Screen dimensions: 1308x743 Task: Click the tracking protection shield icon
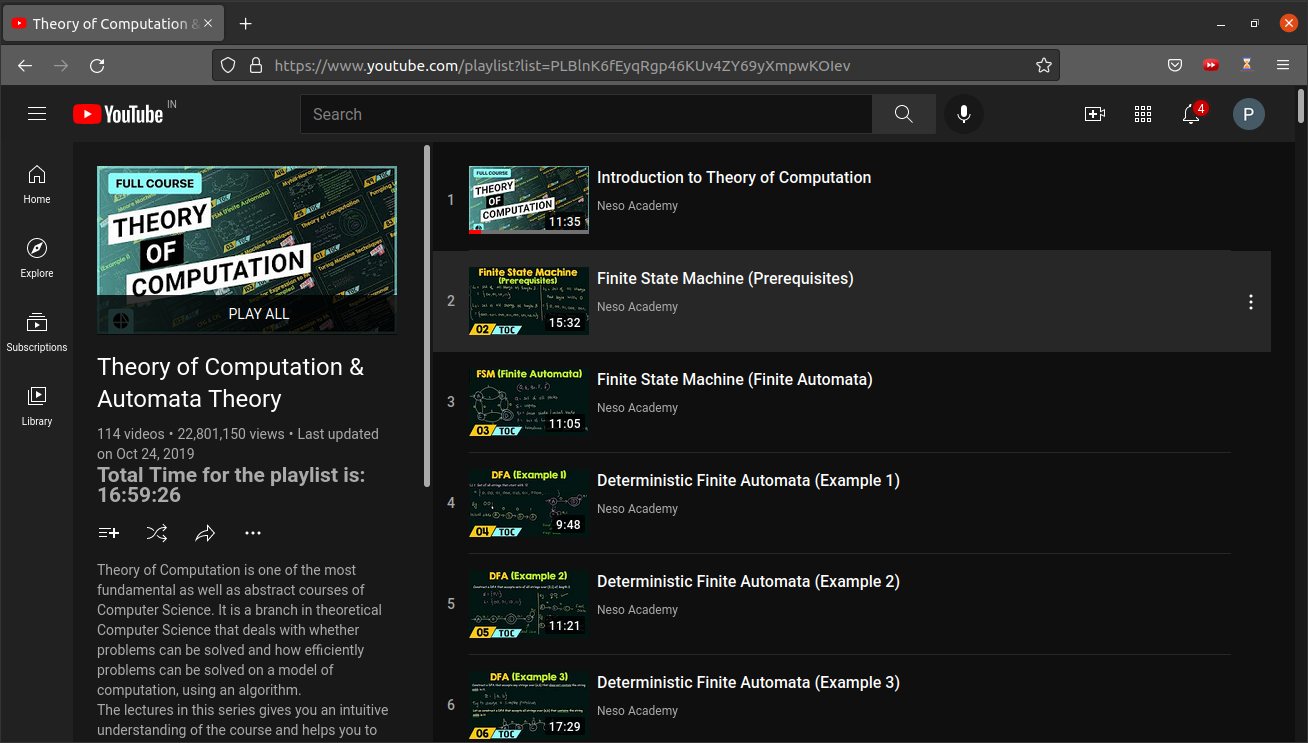tap(228, 65)
